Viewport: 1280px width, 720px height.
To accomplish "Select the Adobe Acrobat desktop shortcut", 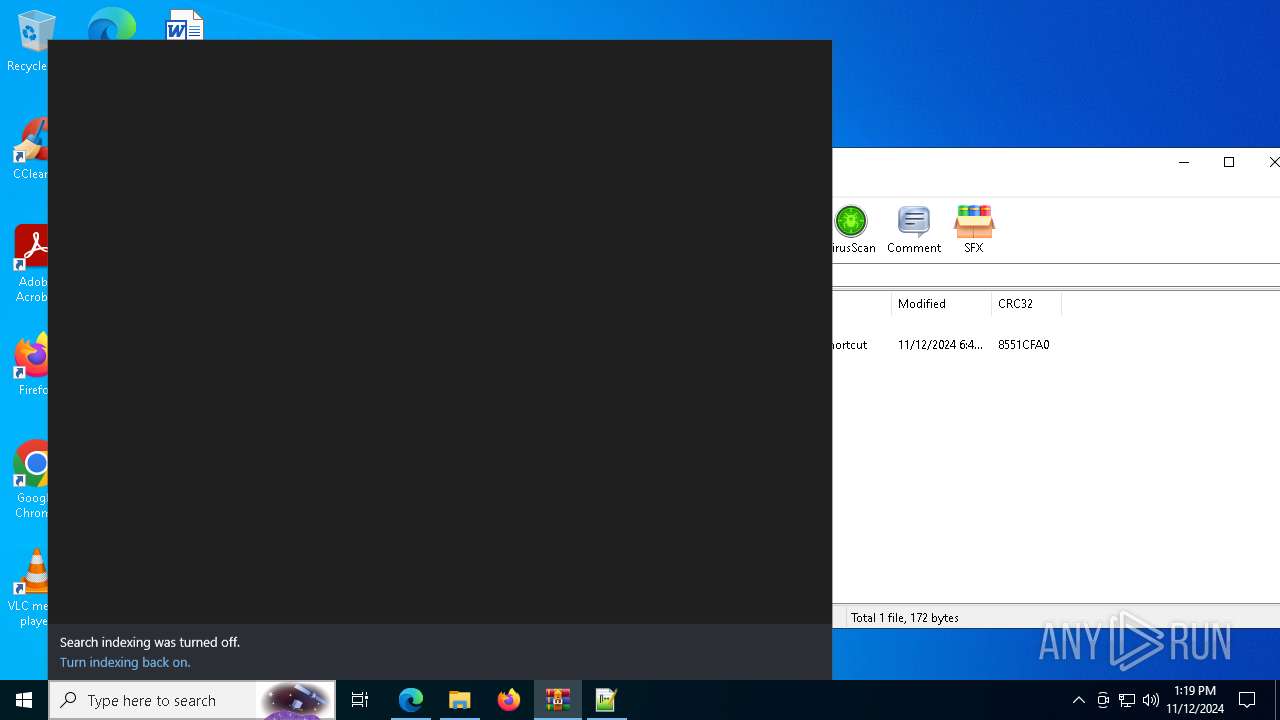I will (30, 264).
